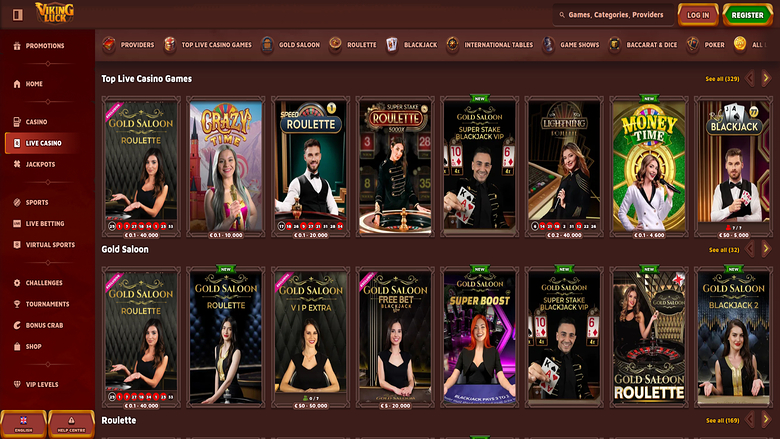Click the Jackpots icon in sidebar
The image size is (780, 439).
[x=17, y=164]
